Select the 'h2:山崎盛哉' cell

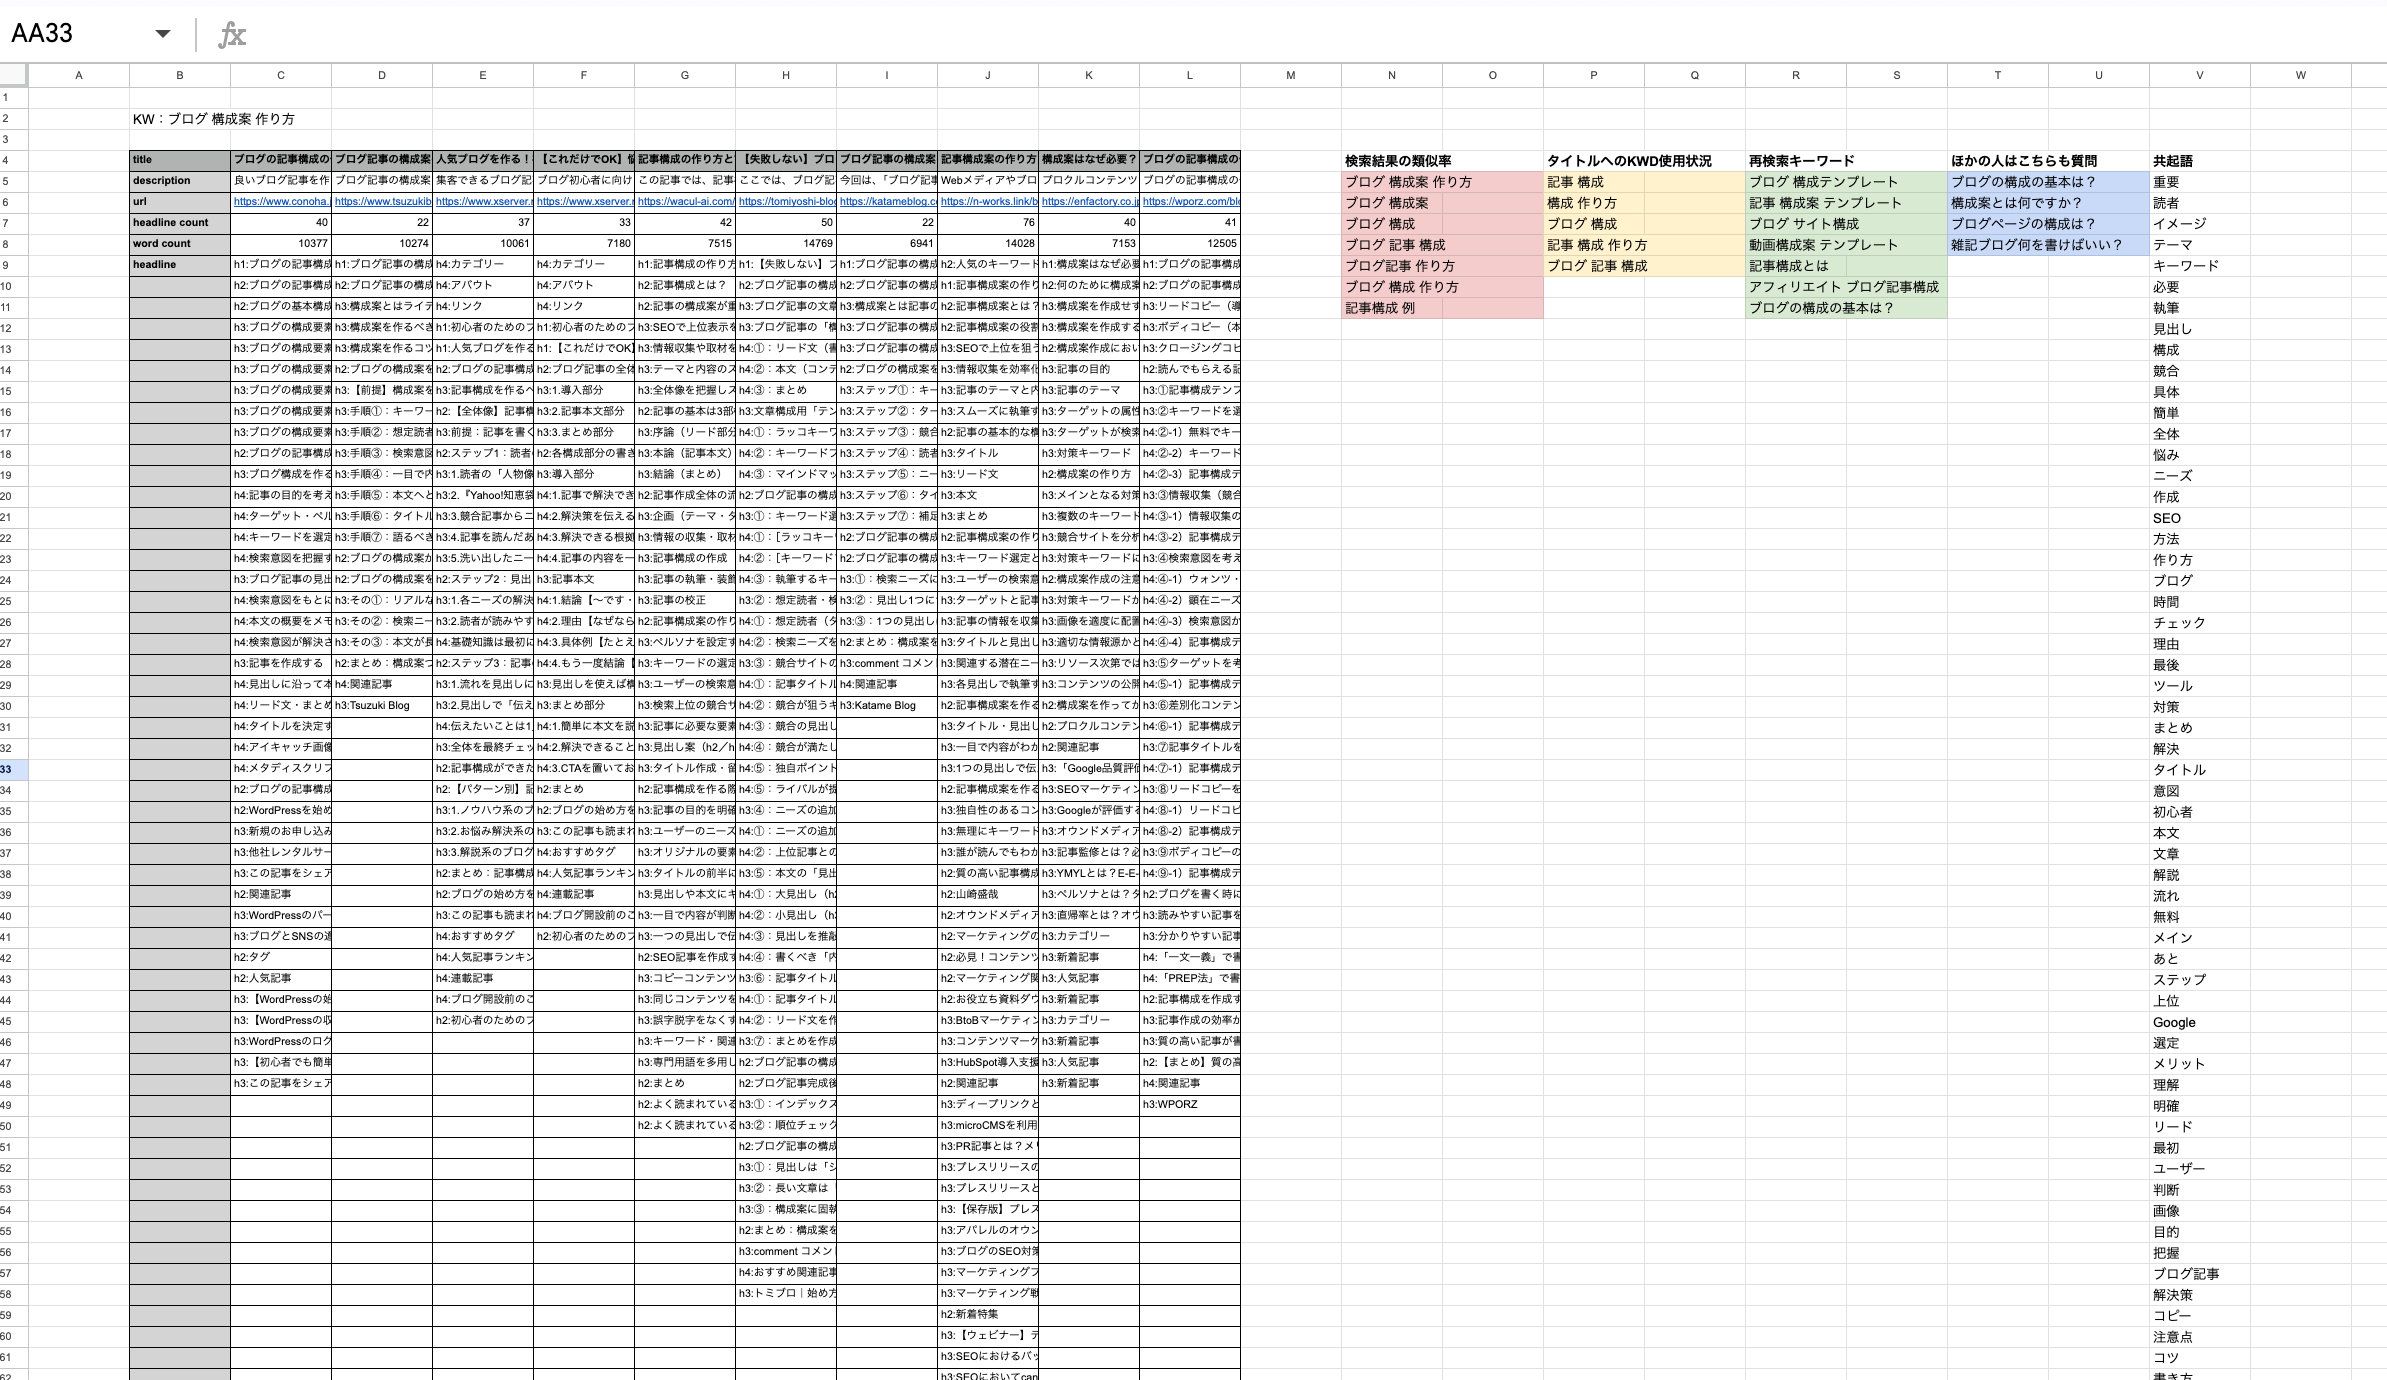(x=988, y=895)
